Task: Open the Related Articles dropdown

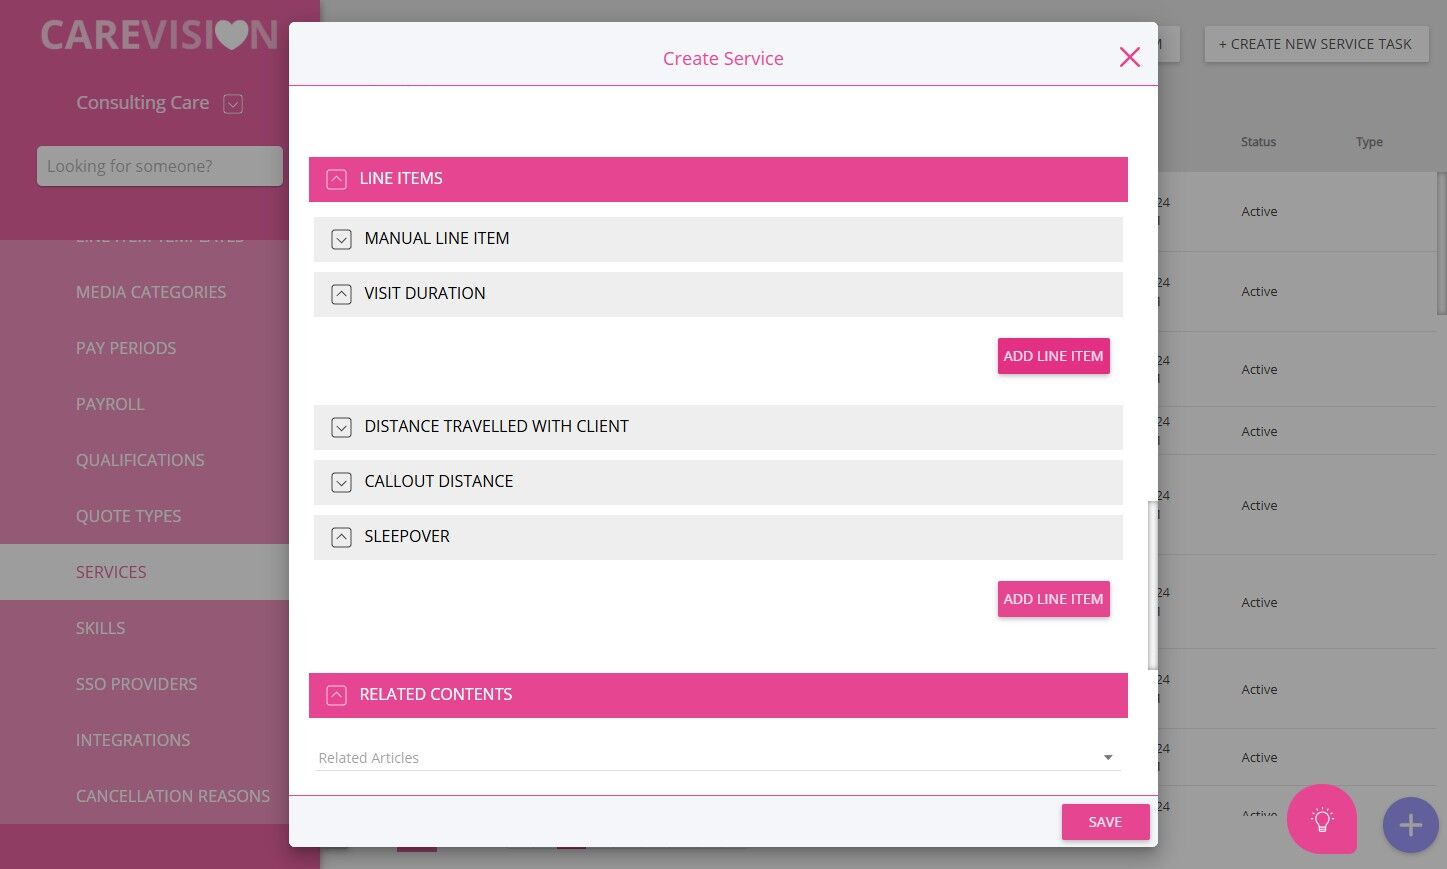Action: tap(1107, 758)
